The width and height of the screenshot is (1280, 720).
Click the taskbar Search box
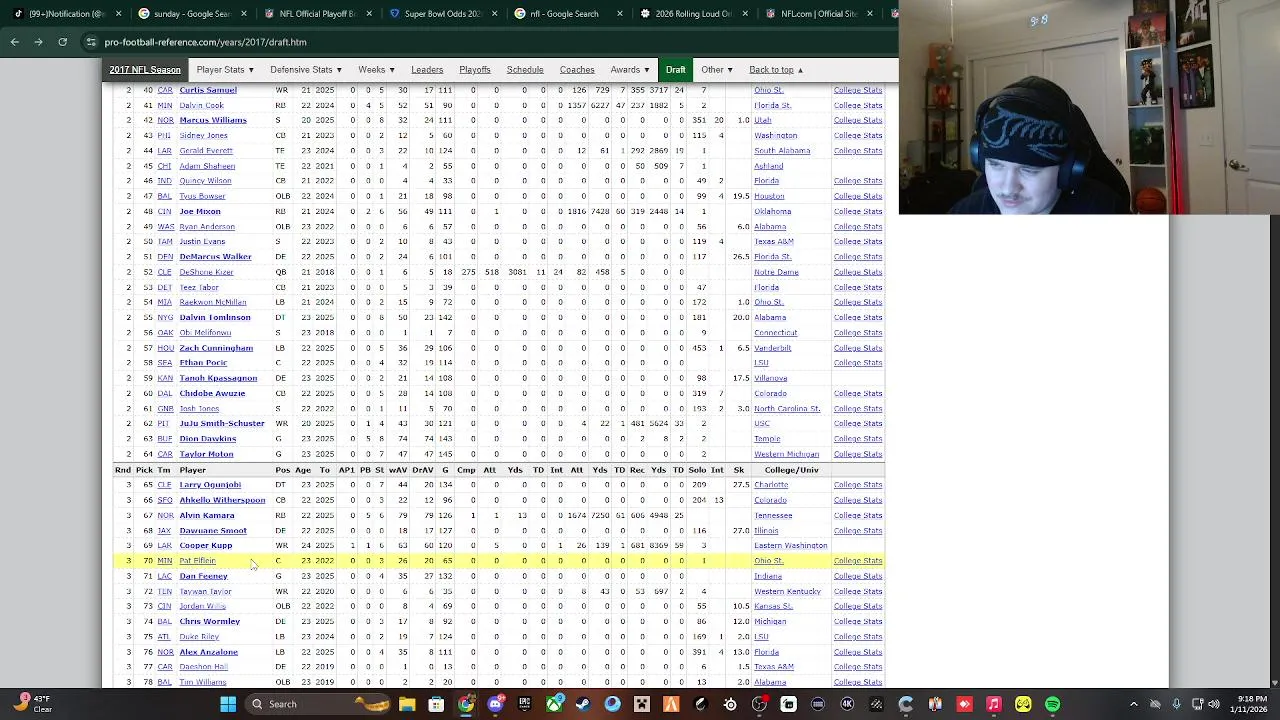coord(318,704)
